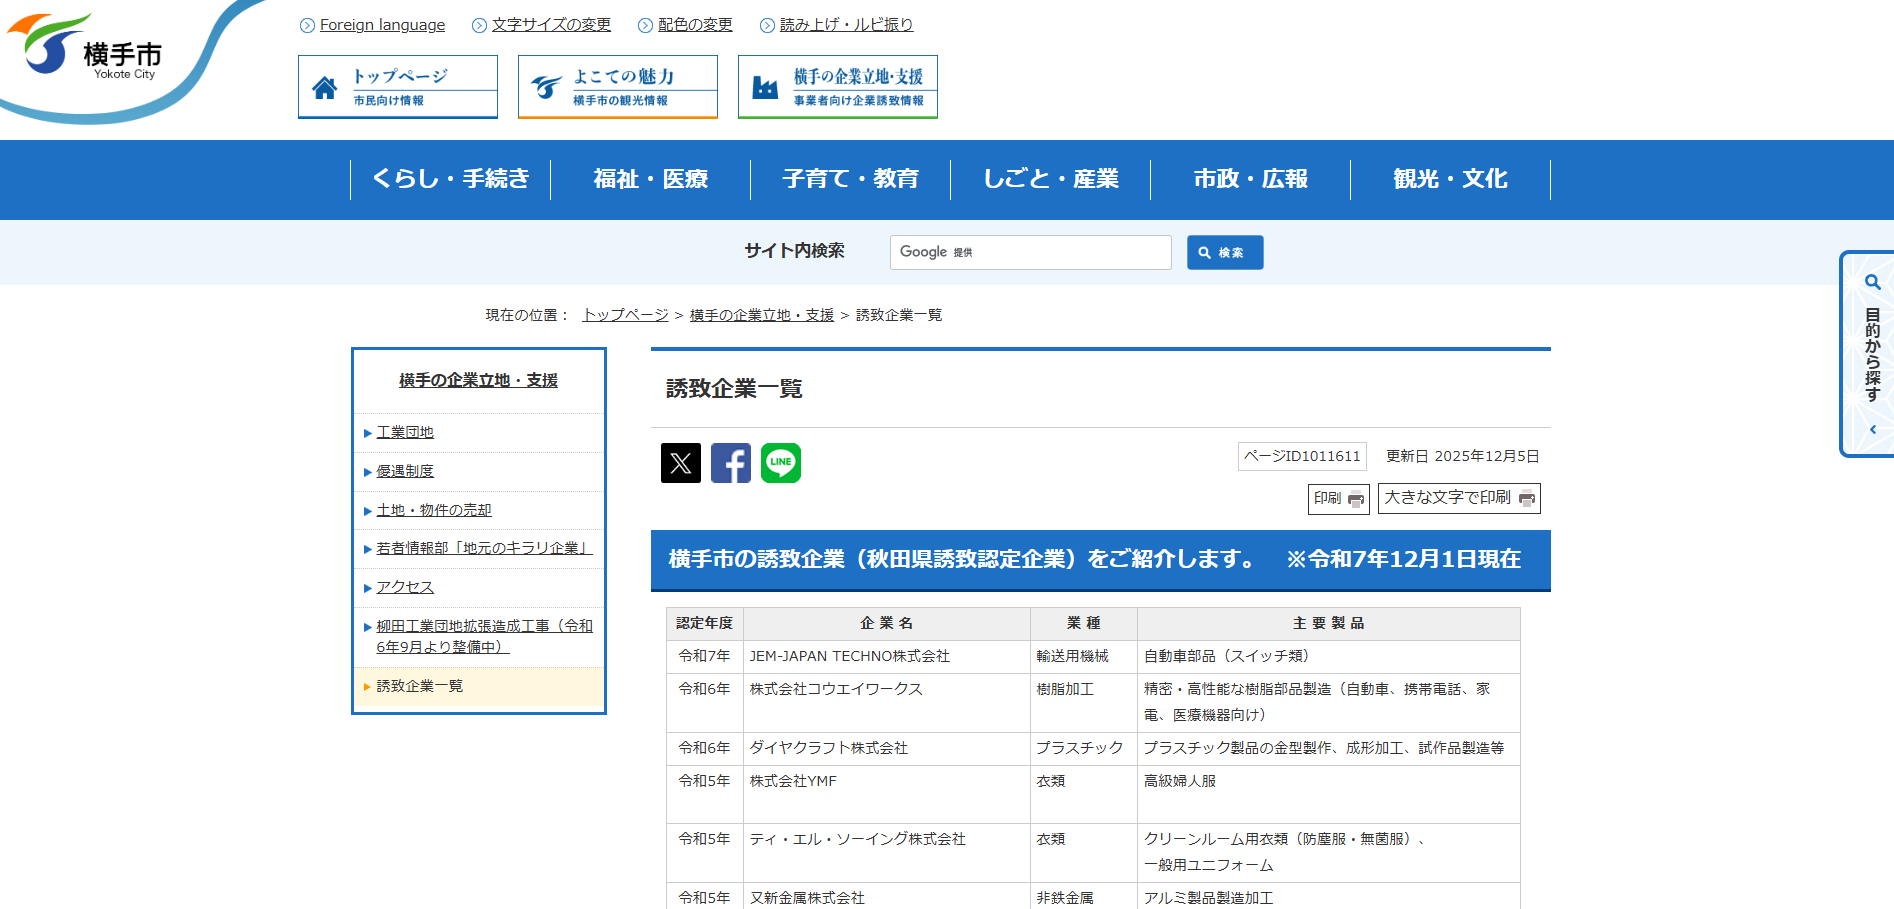Open sidebar link 工業団地
This screenshot has height=909, width=1894.
point(405,433)
